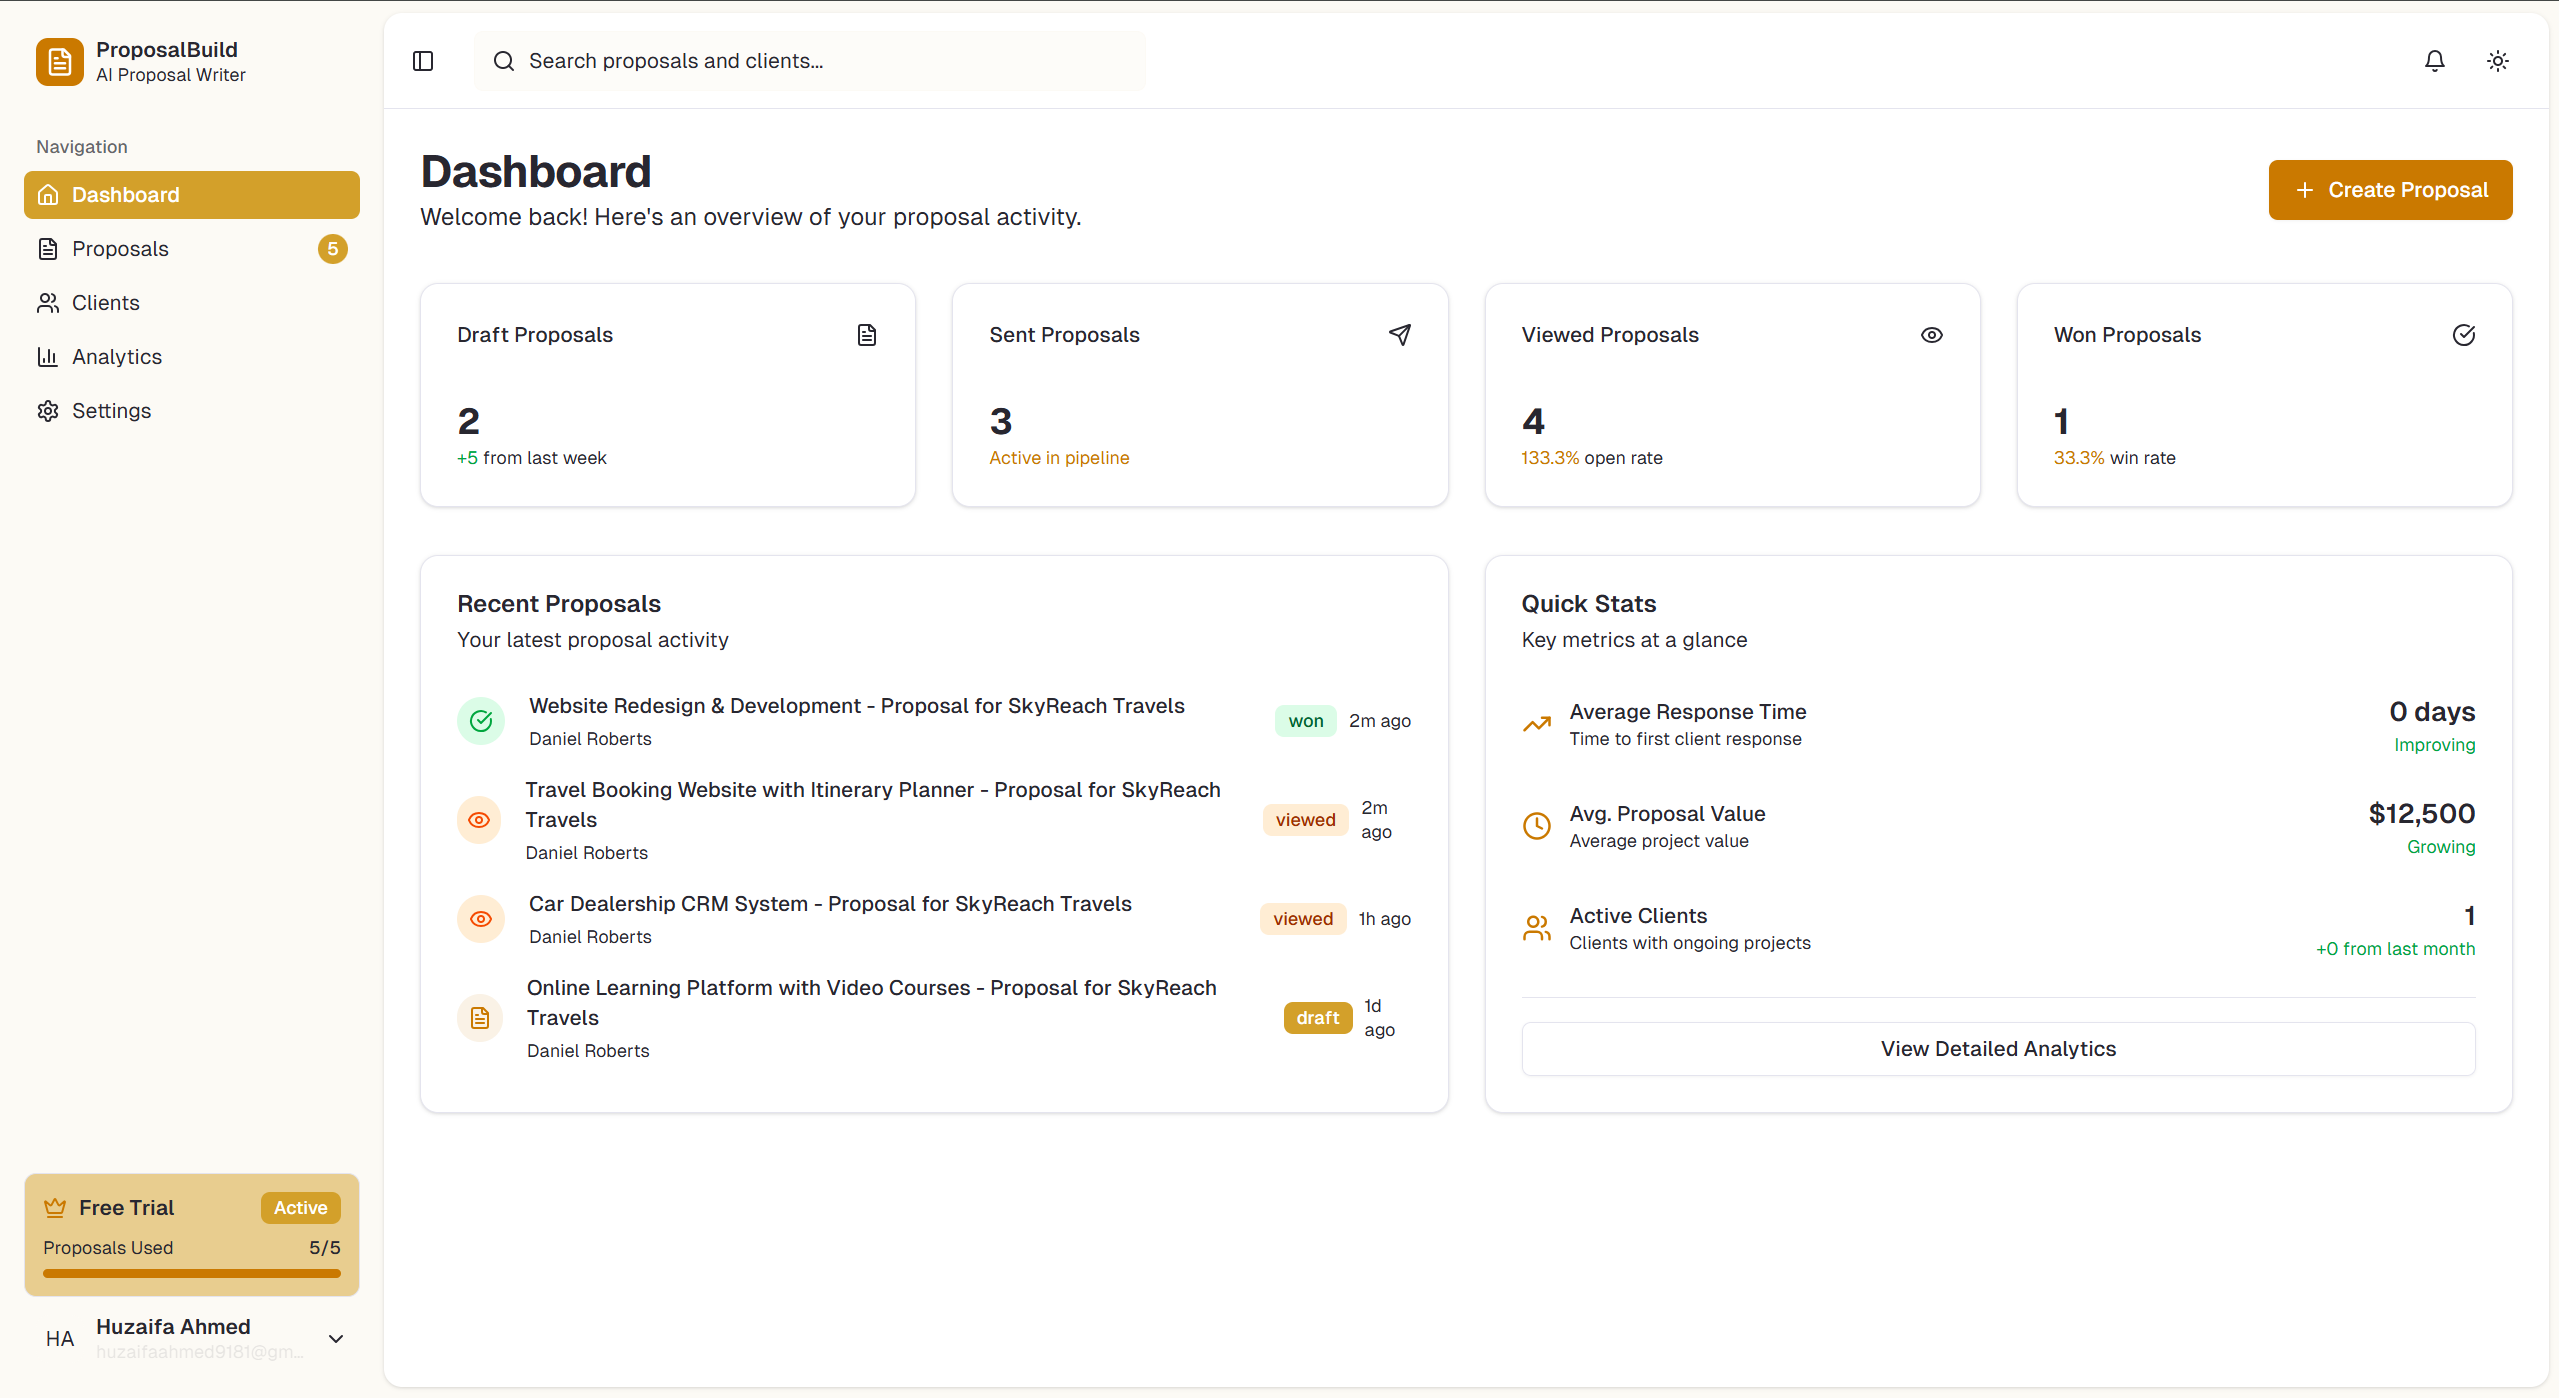The height and width of the screenshot is (1398, 2559).
Task: Open the ProposalBuild logo icon
Action: pos(58,61)
